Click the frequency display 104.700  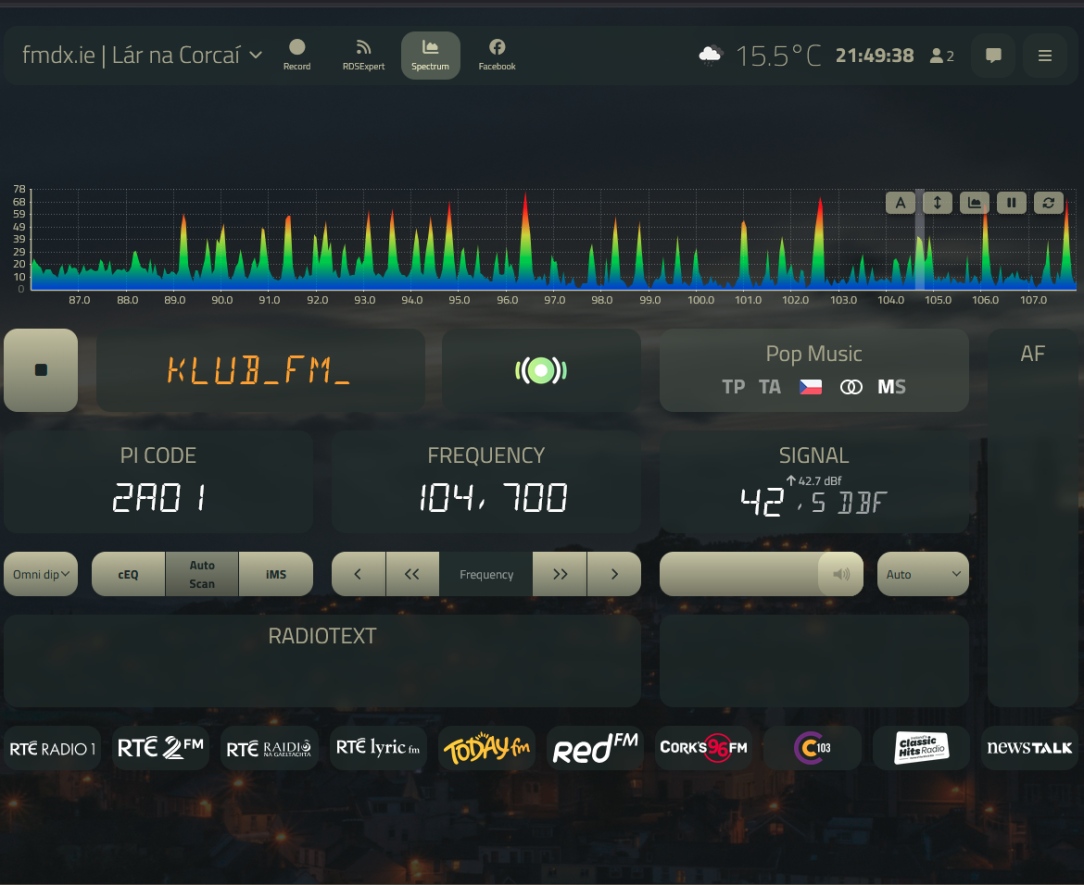[x=493, y=497]
